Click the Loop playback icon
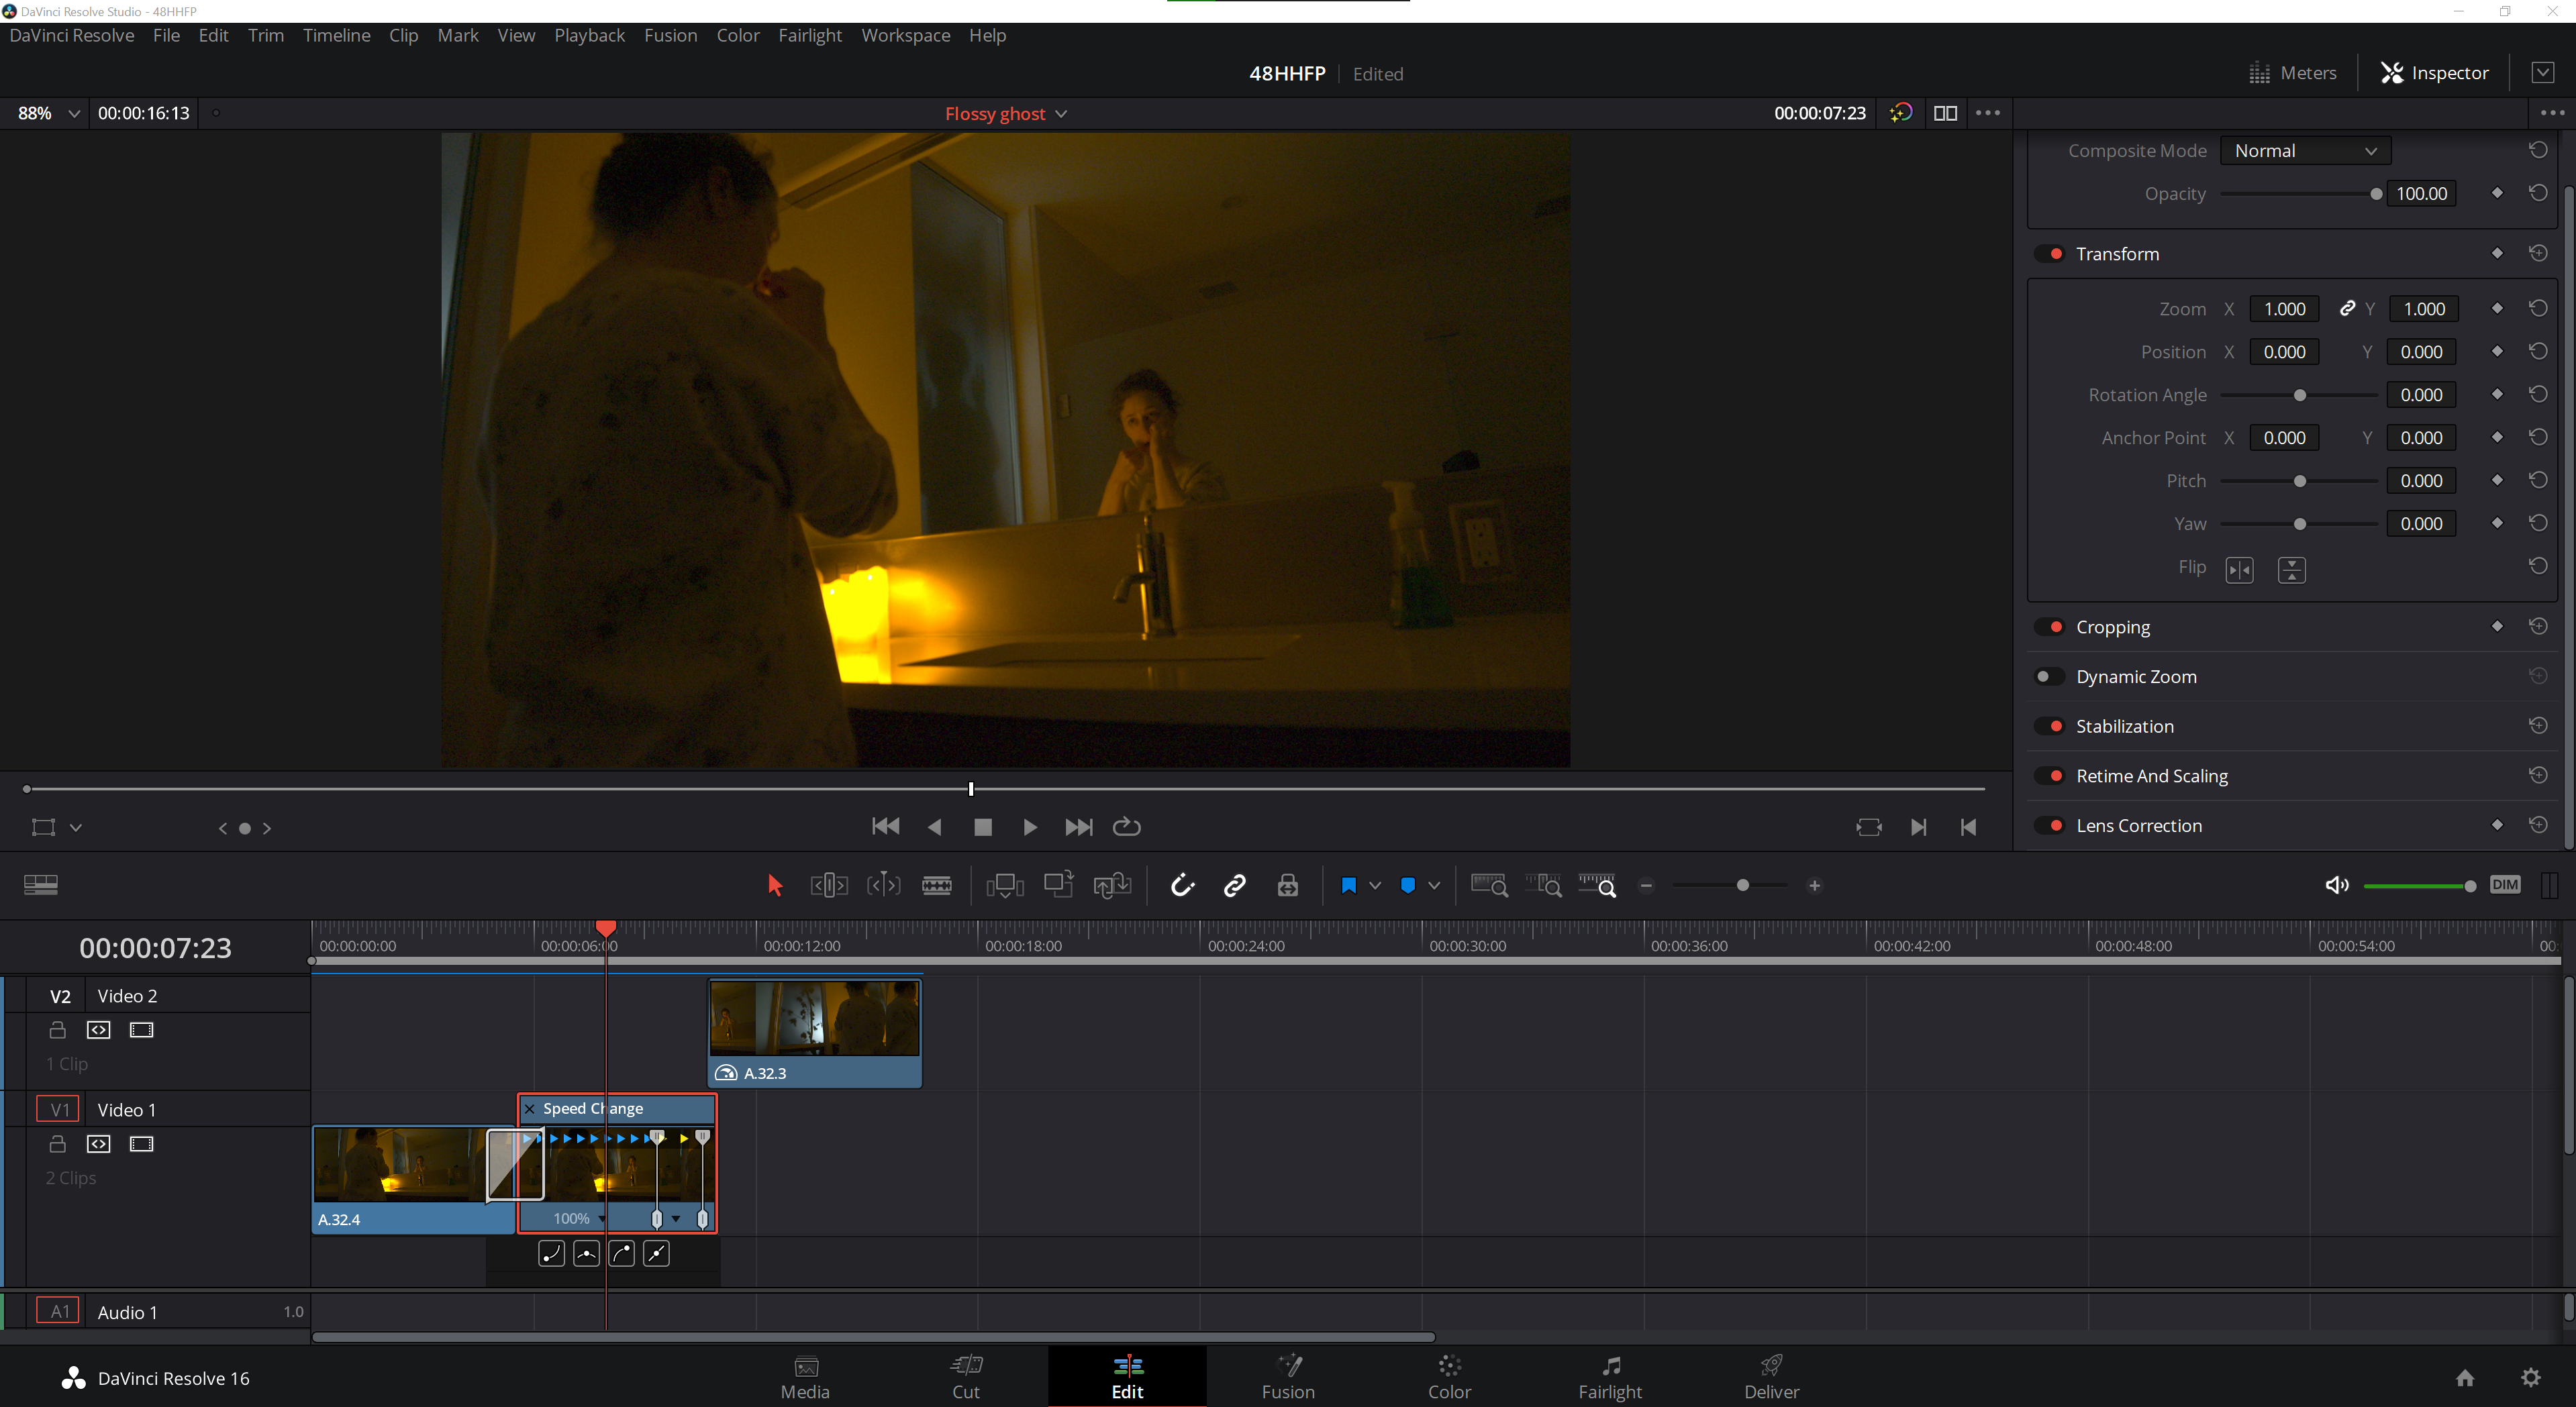2576x1407 pixels. 1126,827
